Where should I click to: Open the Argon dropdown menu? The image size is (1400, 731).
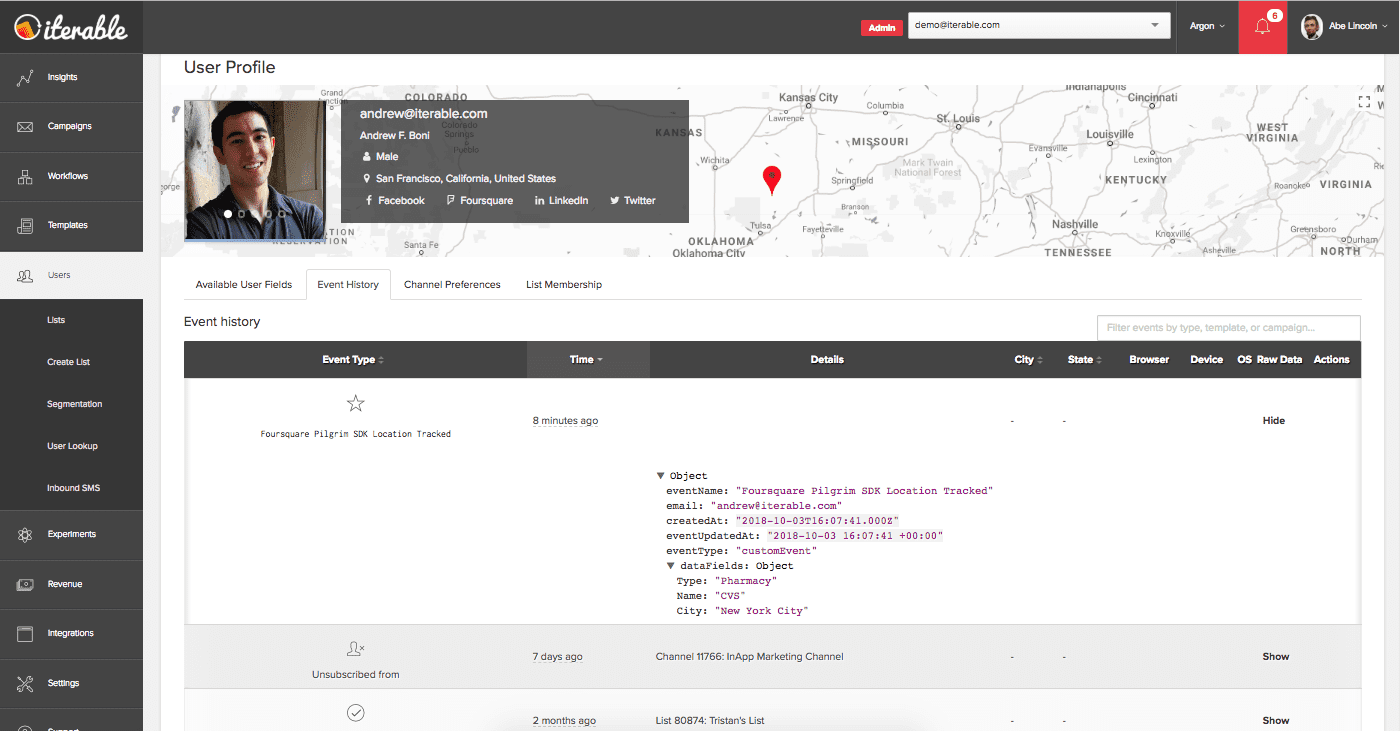[1207, 26]
